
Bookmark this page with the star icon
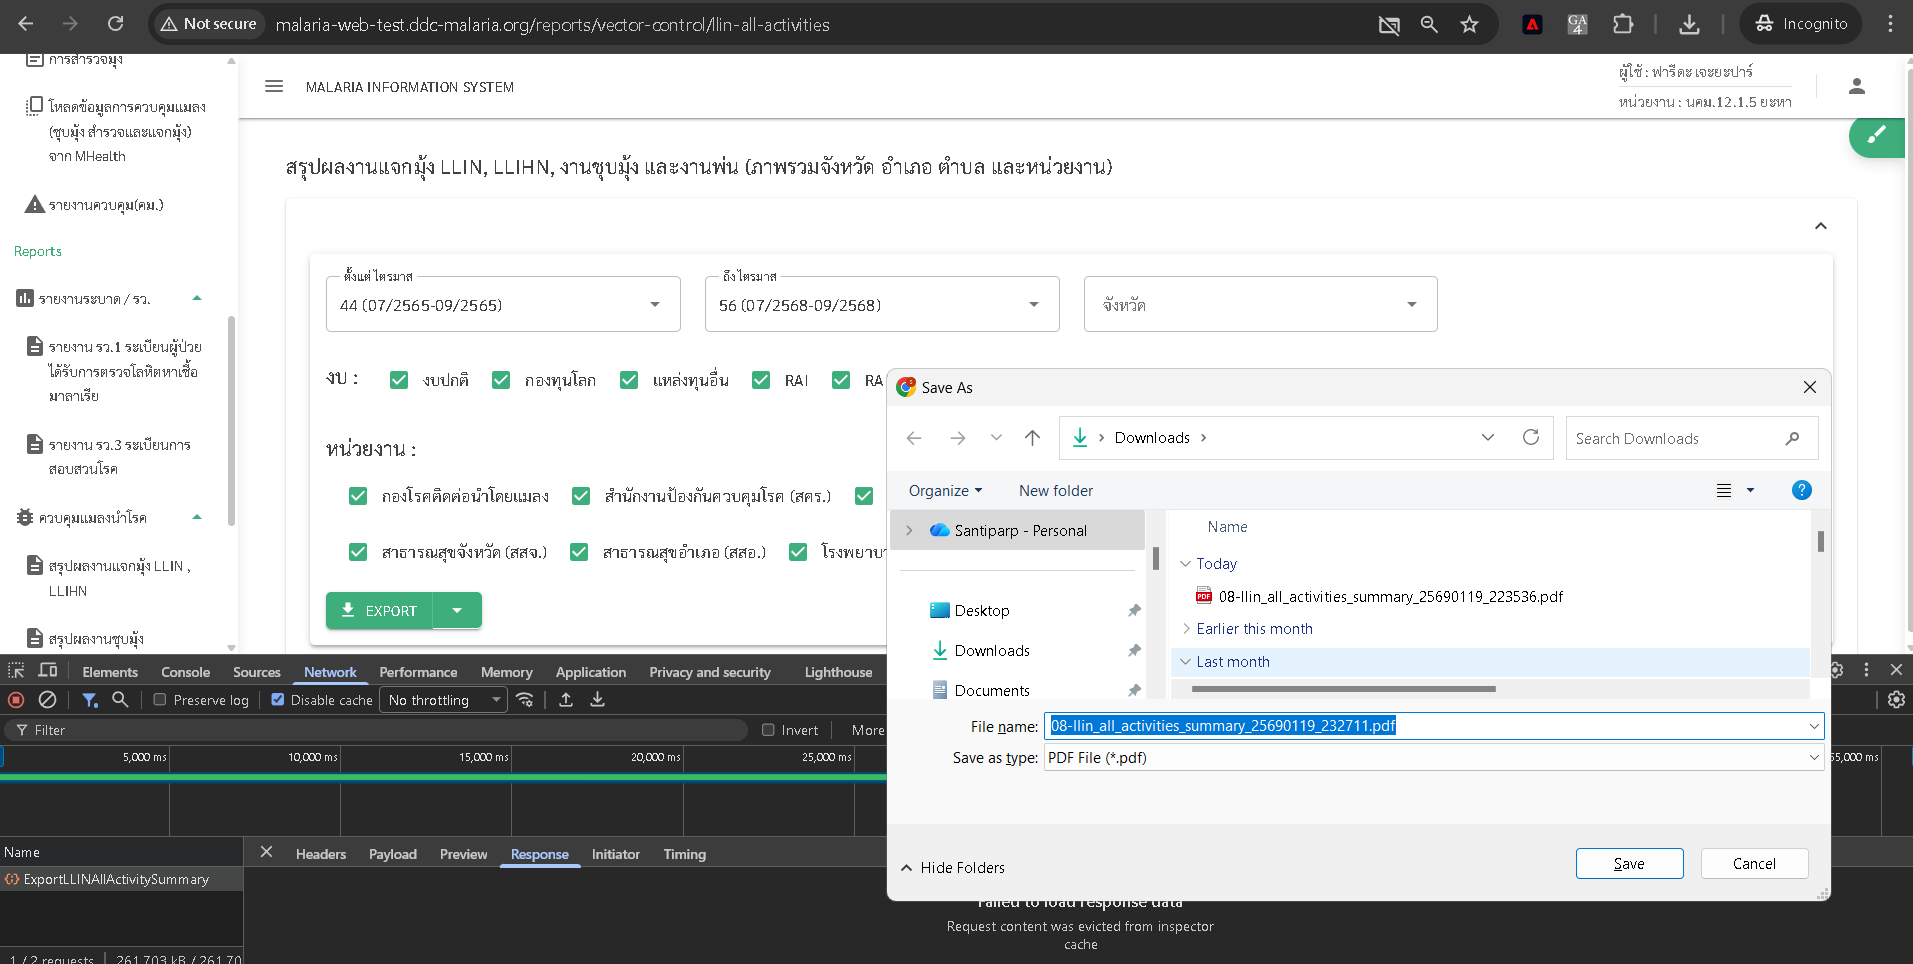pyautogui.click(x=1469, y=24)
